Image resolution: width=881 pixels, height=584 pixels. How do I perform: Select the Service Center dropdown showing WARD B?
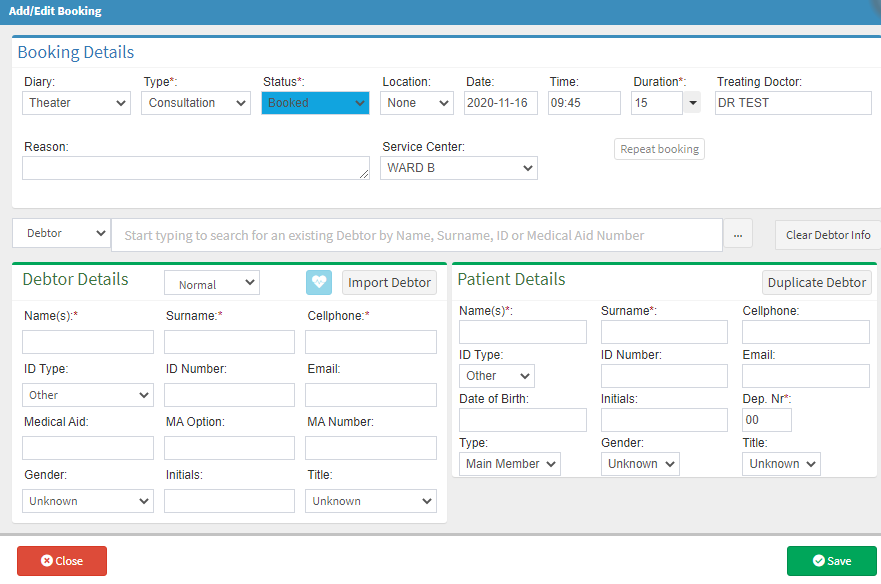pyautogui.click(x=459, y=168)
